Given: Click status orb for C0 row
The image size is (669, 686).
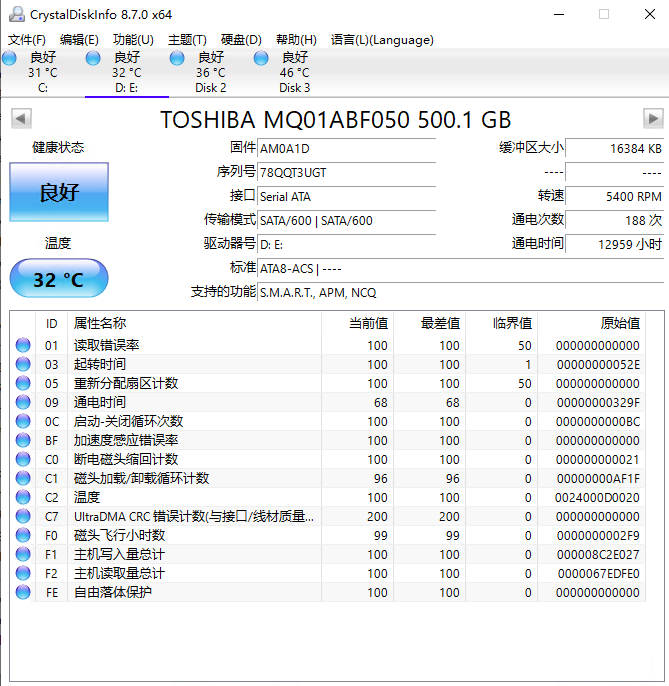Looking at the screenshot, I should pyautogui.click(x=23, y=459).
